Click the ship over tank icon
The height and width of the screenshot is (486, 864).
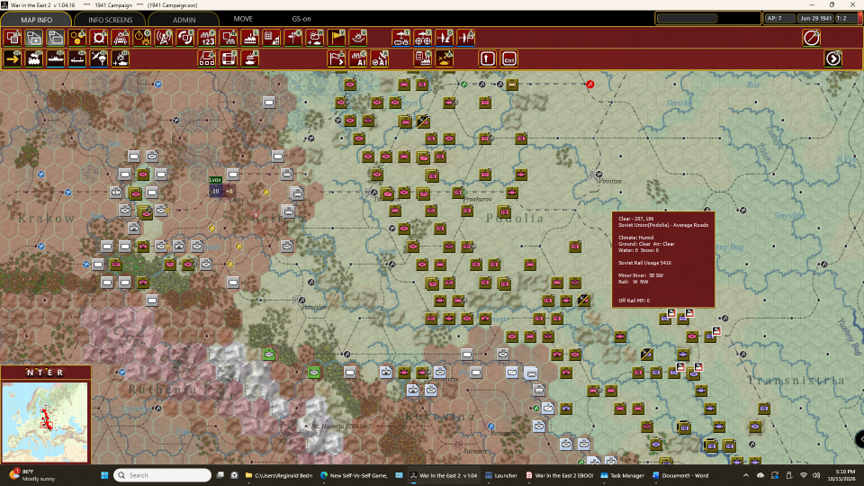pyautogui.click(x=250, y=58)
